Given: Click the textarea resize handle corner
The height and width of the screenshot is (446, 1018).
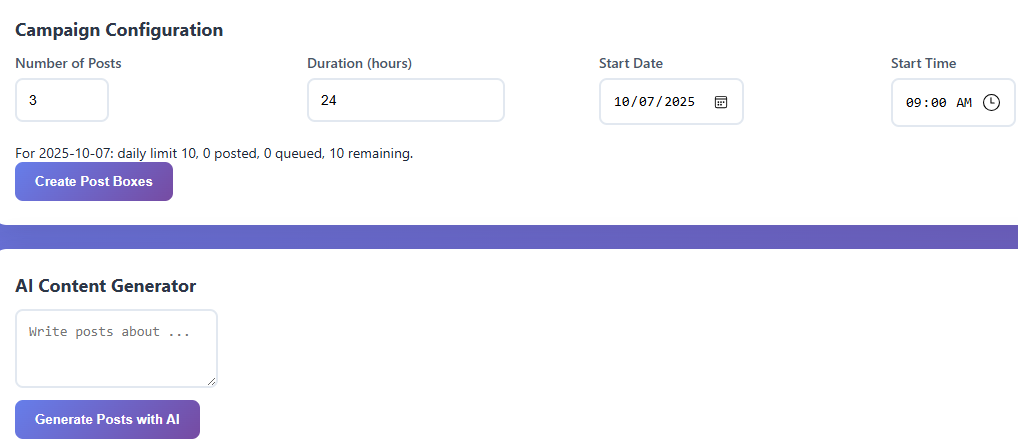Looking at the screenshot, I should pyautogui.click(x=212, y=381).
